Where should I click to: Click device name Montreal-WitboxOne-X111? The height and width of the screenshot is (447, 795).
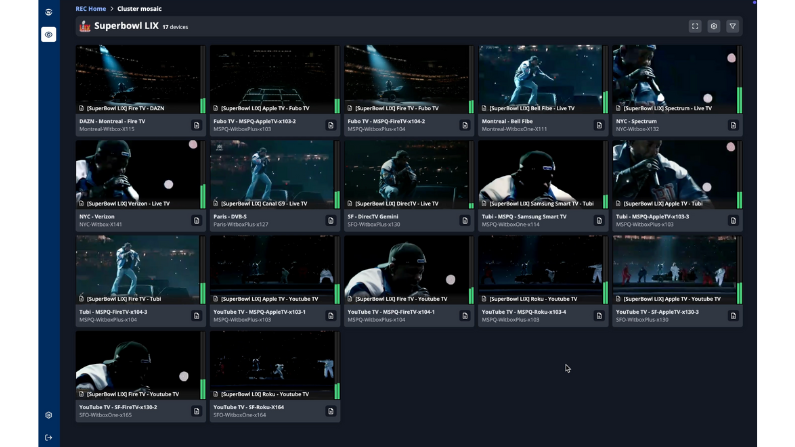pos(514,129)
